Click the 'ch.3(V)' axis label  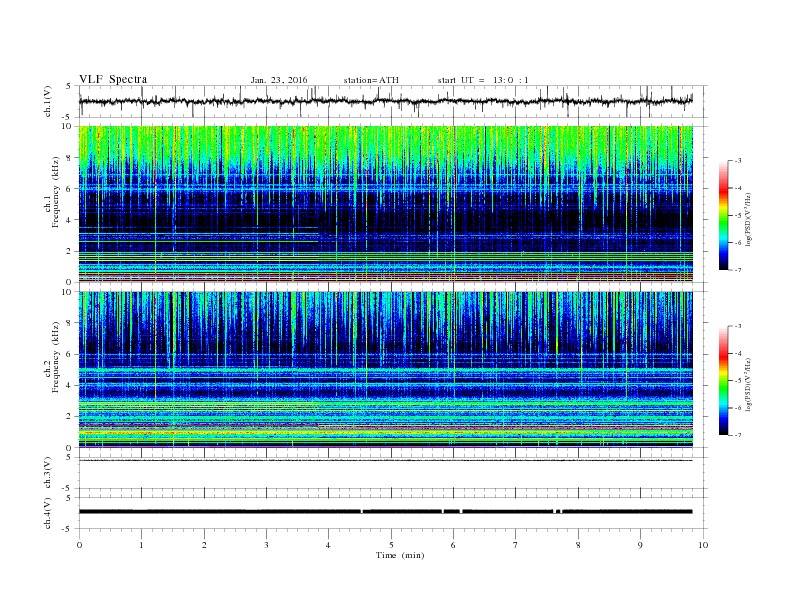click(48, 473)
